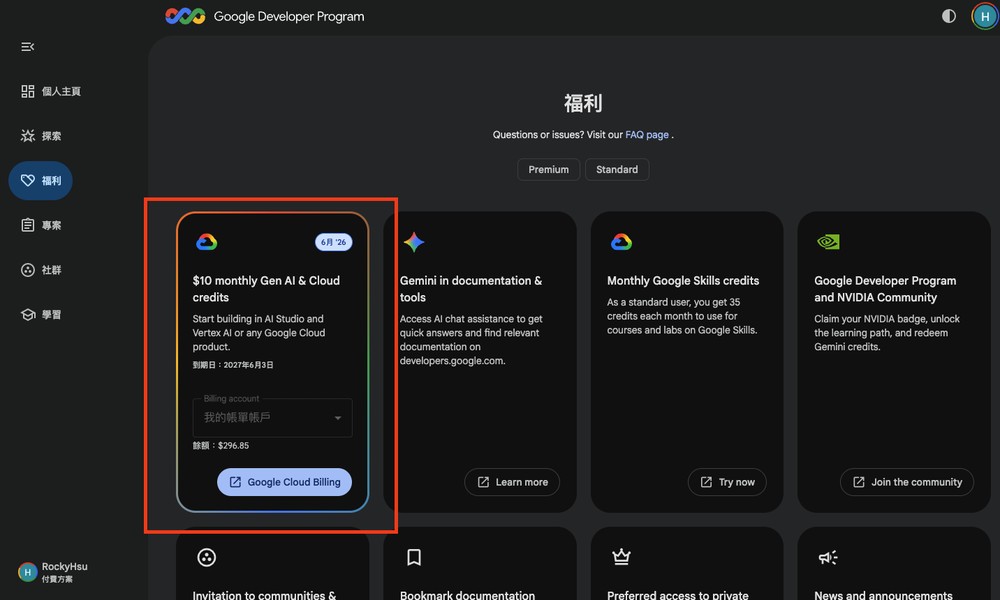This screenshot has height=600, width=1000.
Task: Click the crown icon on Preferred access card
Action: (621, 557)
